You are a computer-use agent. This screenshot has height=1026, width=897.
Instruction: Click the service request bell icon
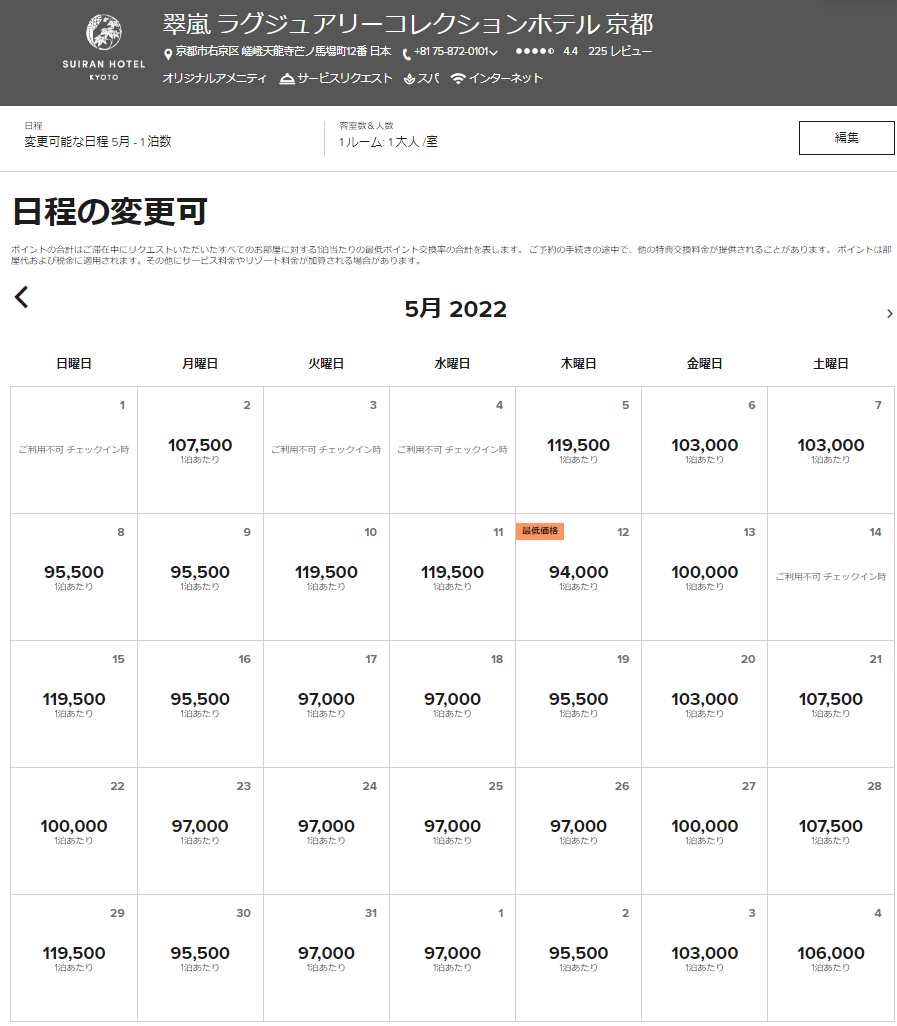287,79
